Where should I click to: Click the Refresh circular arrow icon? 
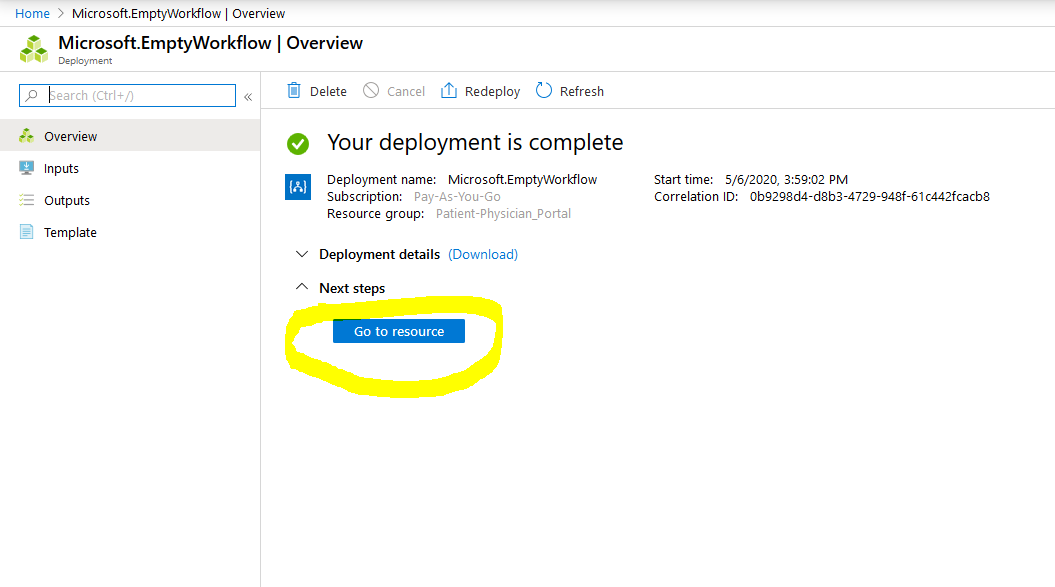tap(544, 90)
